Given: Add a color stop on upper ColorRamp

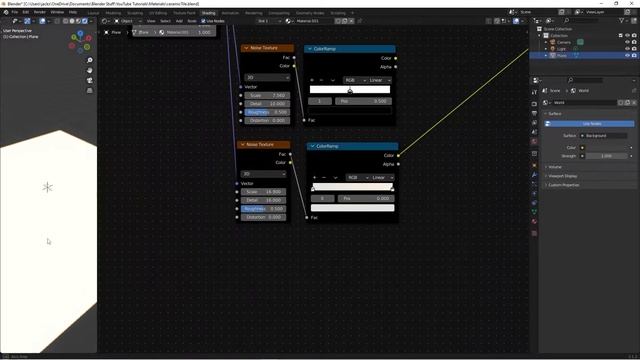Looking at the screenshot, I should (312, 80).
